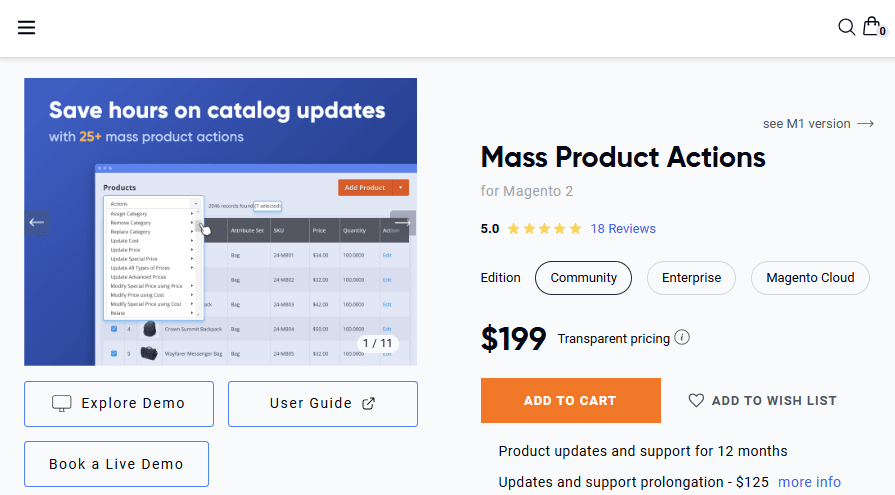The width and height of the screenshot is (895, 495).
Task: Advance to next slide in gallery
Action: (402, 222)
